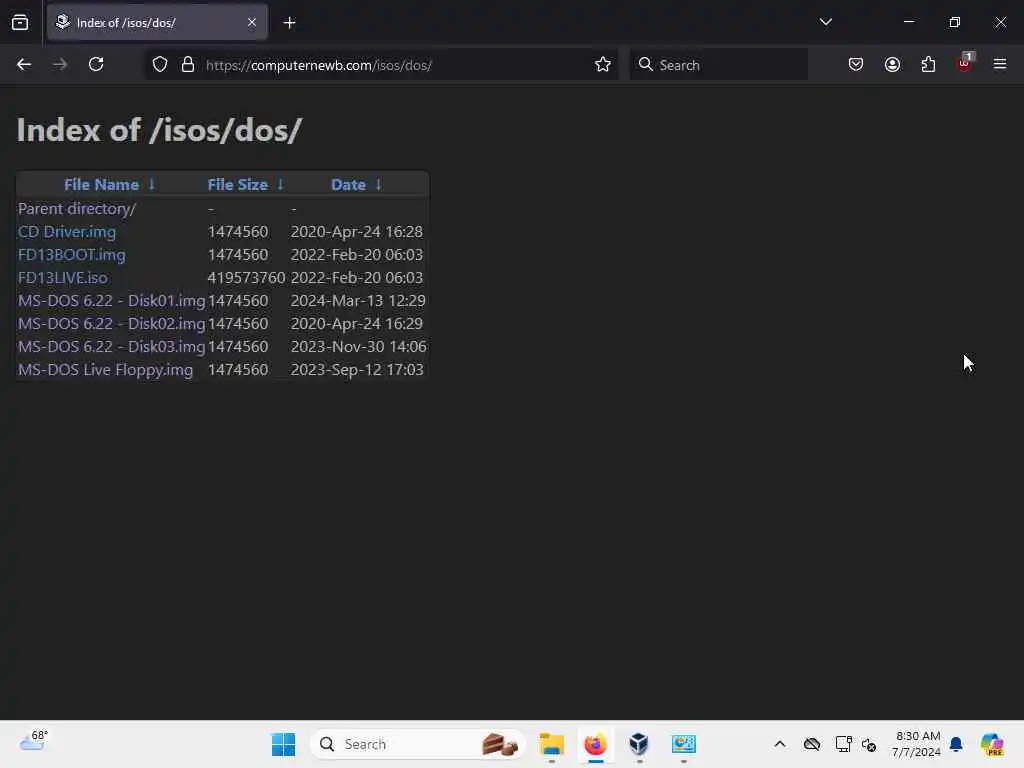This screenshot has height=768, width=1024.
Task: Click date 2023-Sep-12 17:03
Action: pos(357,370)
